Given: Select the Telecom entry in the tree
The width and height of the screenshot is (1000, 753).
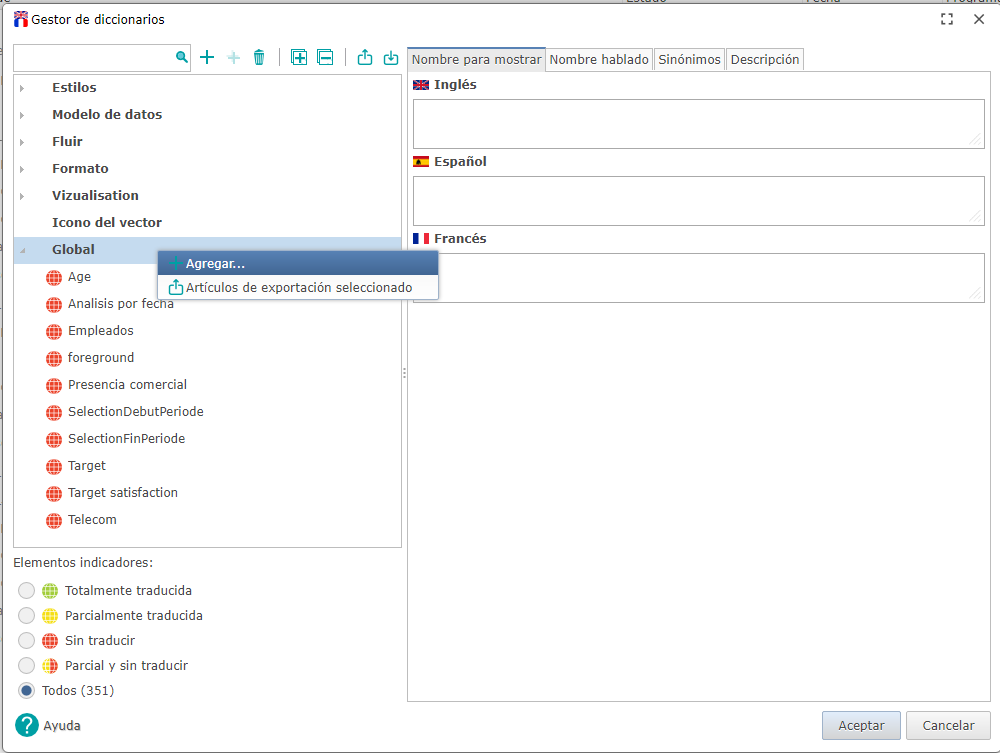Looking at the screenshot, I should [92, 520].
